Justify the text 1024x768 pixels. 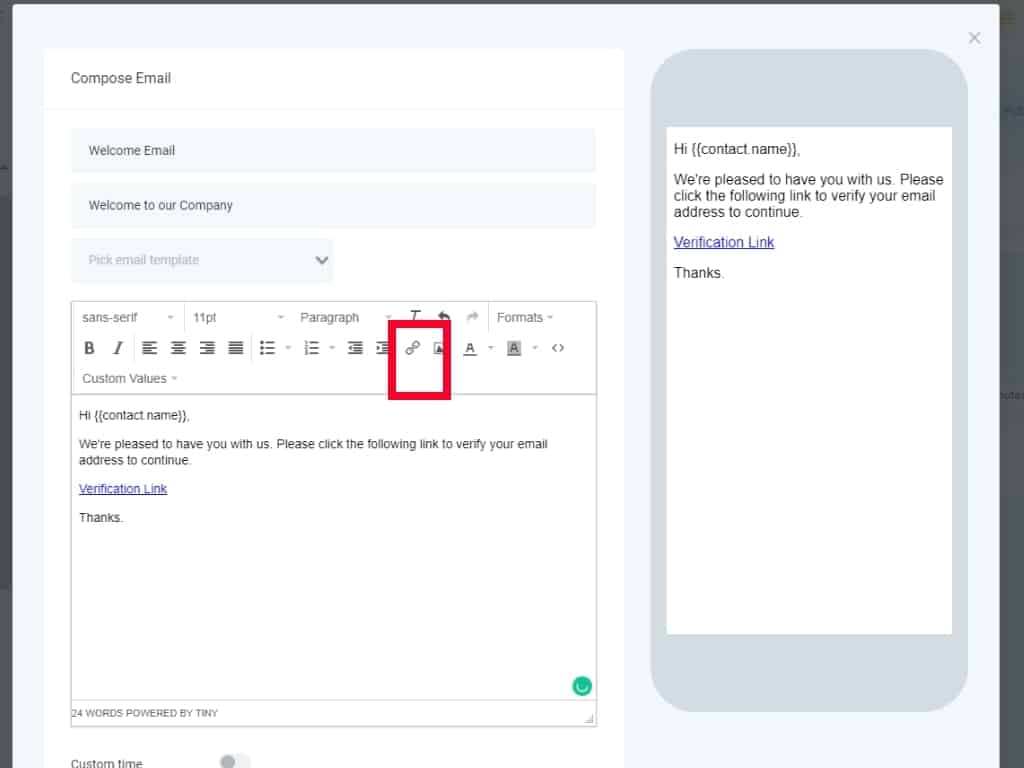point(236,348)
